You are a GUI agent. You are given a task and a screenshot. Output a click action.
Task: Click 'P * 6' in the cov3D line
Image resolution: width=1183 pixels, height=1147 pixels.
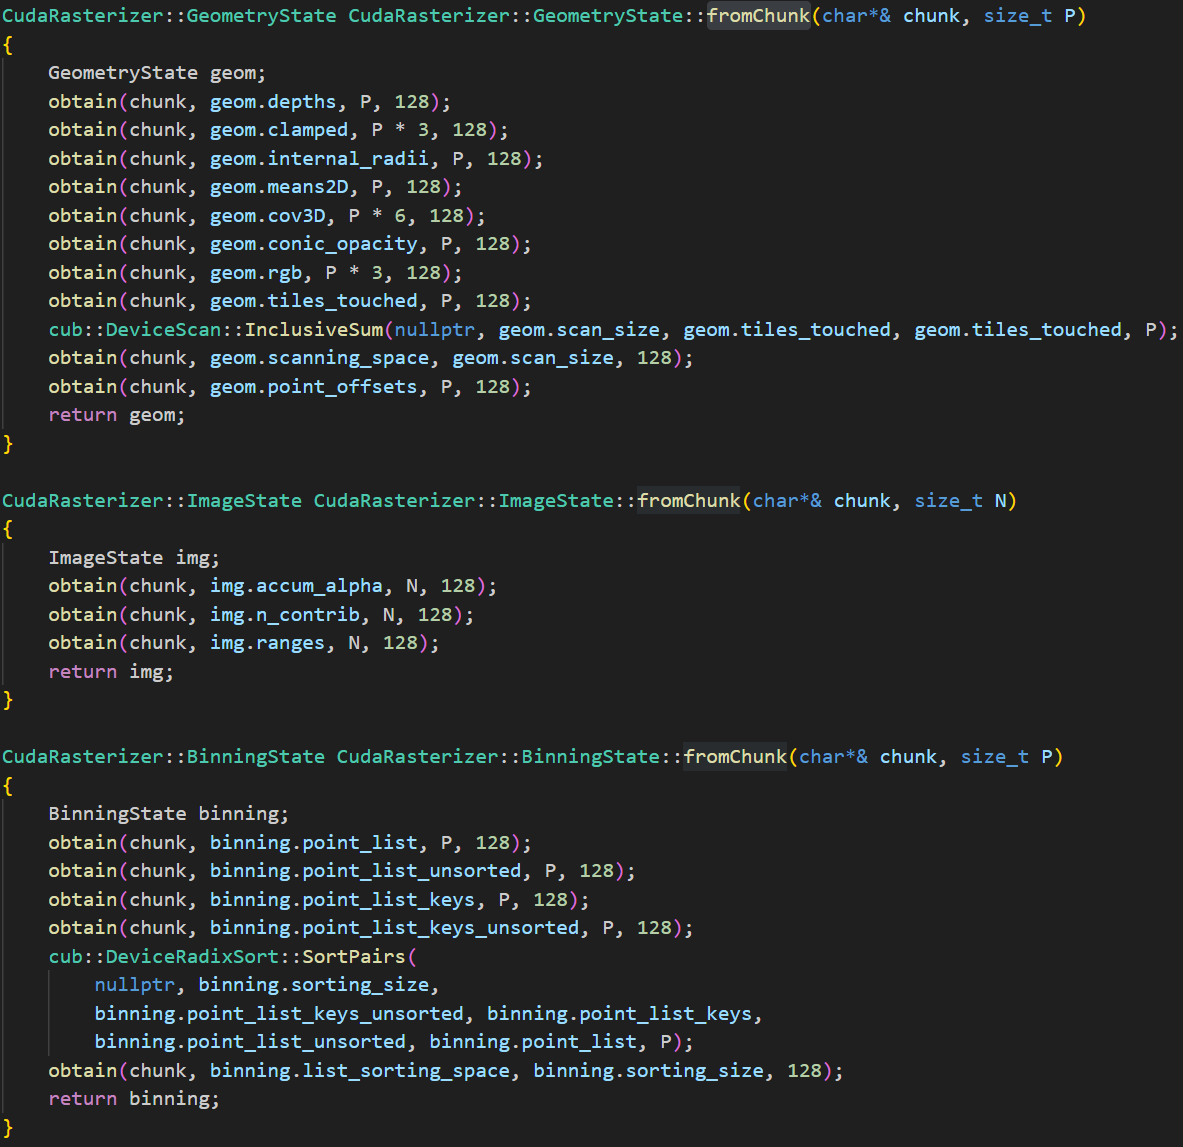coord(376,216)
